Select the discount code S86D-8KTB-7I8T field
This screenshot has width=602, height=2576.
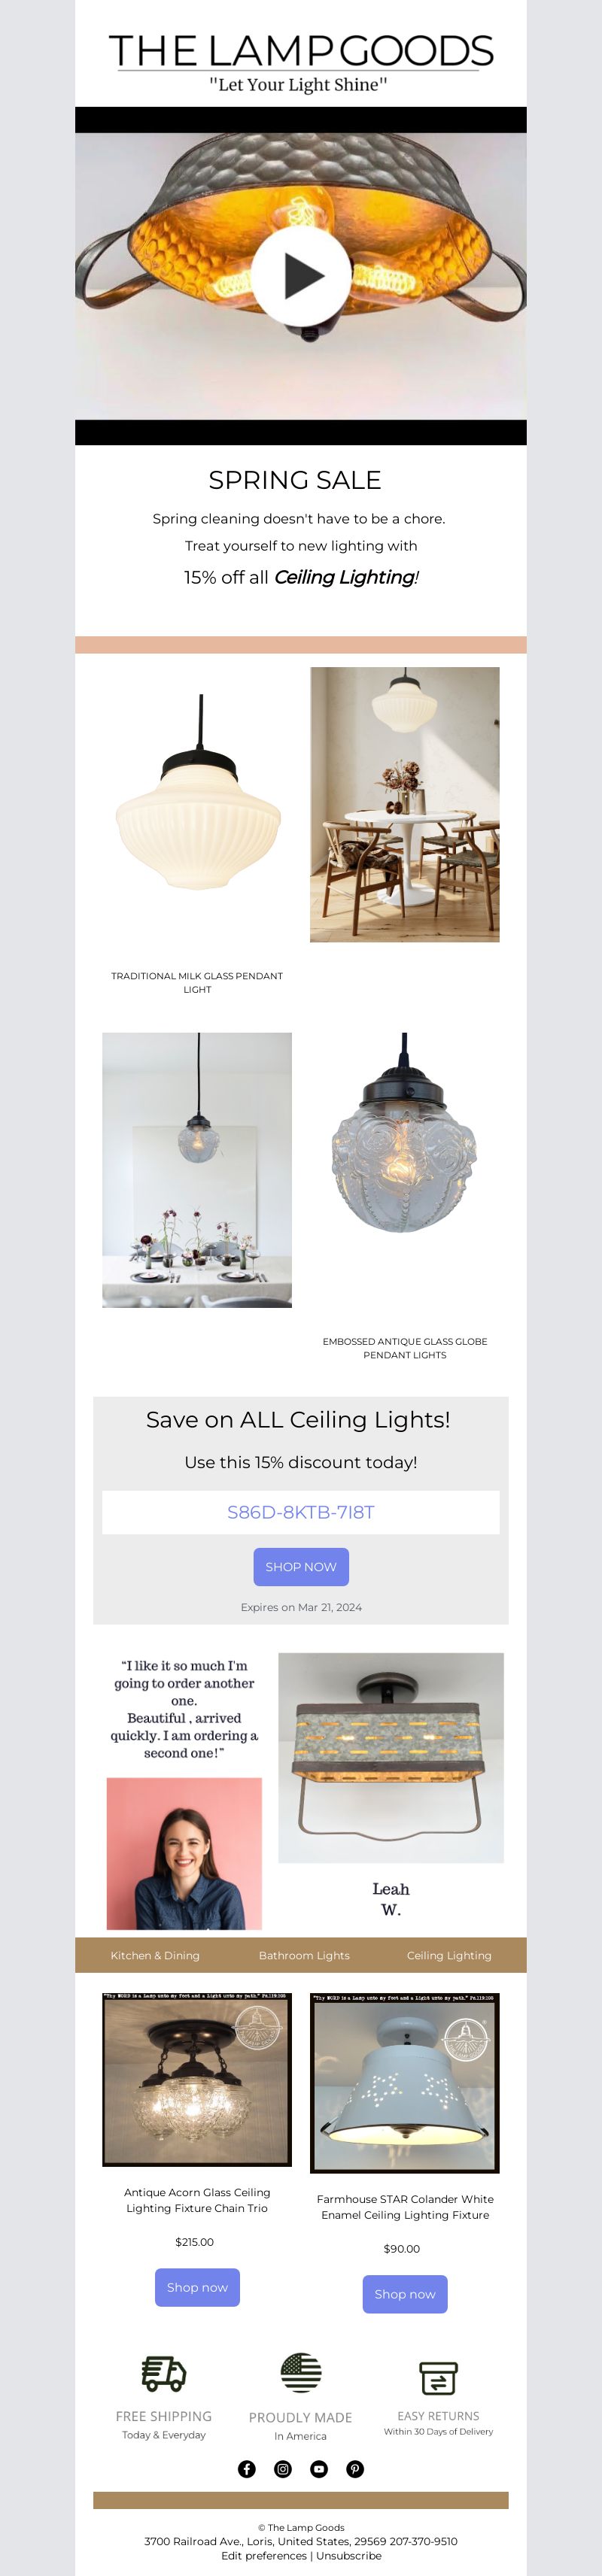click(x=301, y=1512)
